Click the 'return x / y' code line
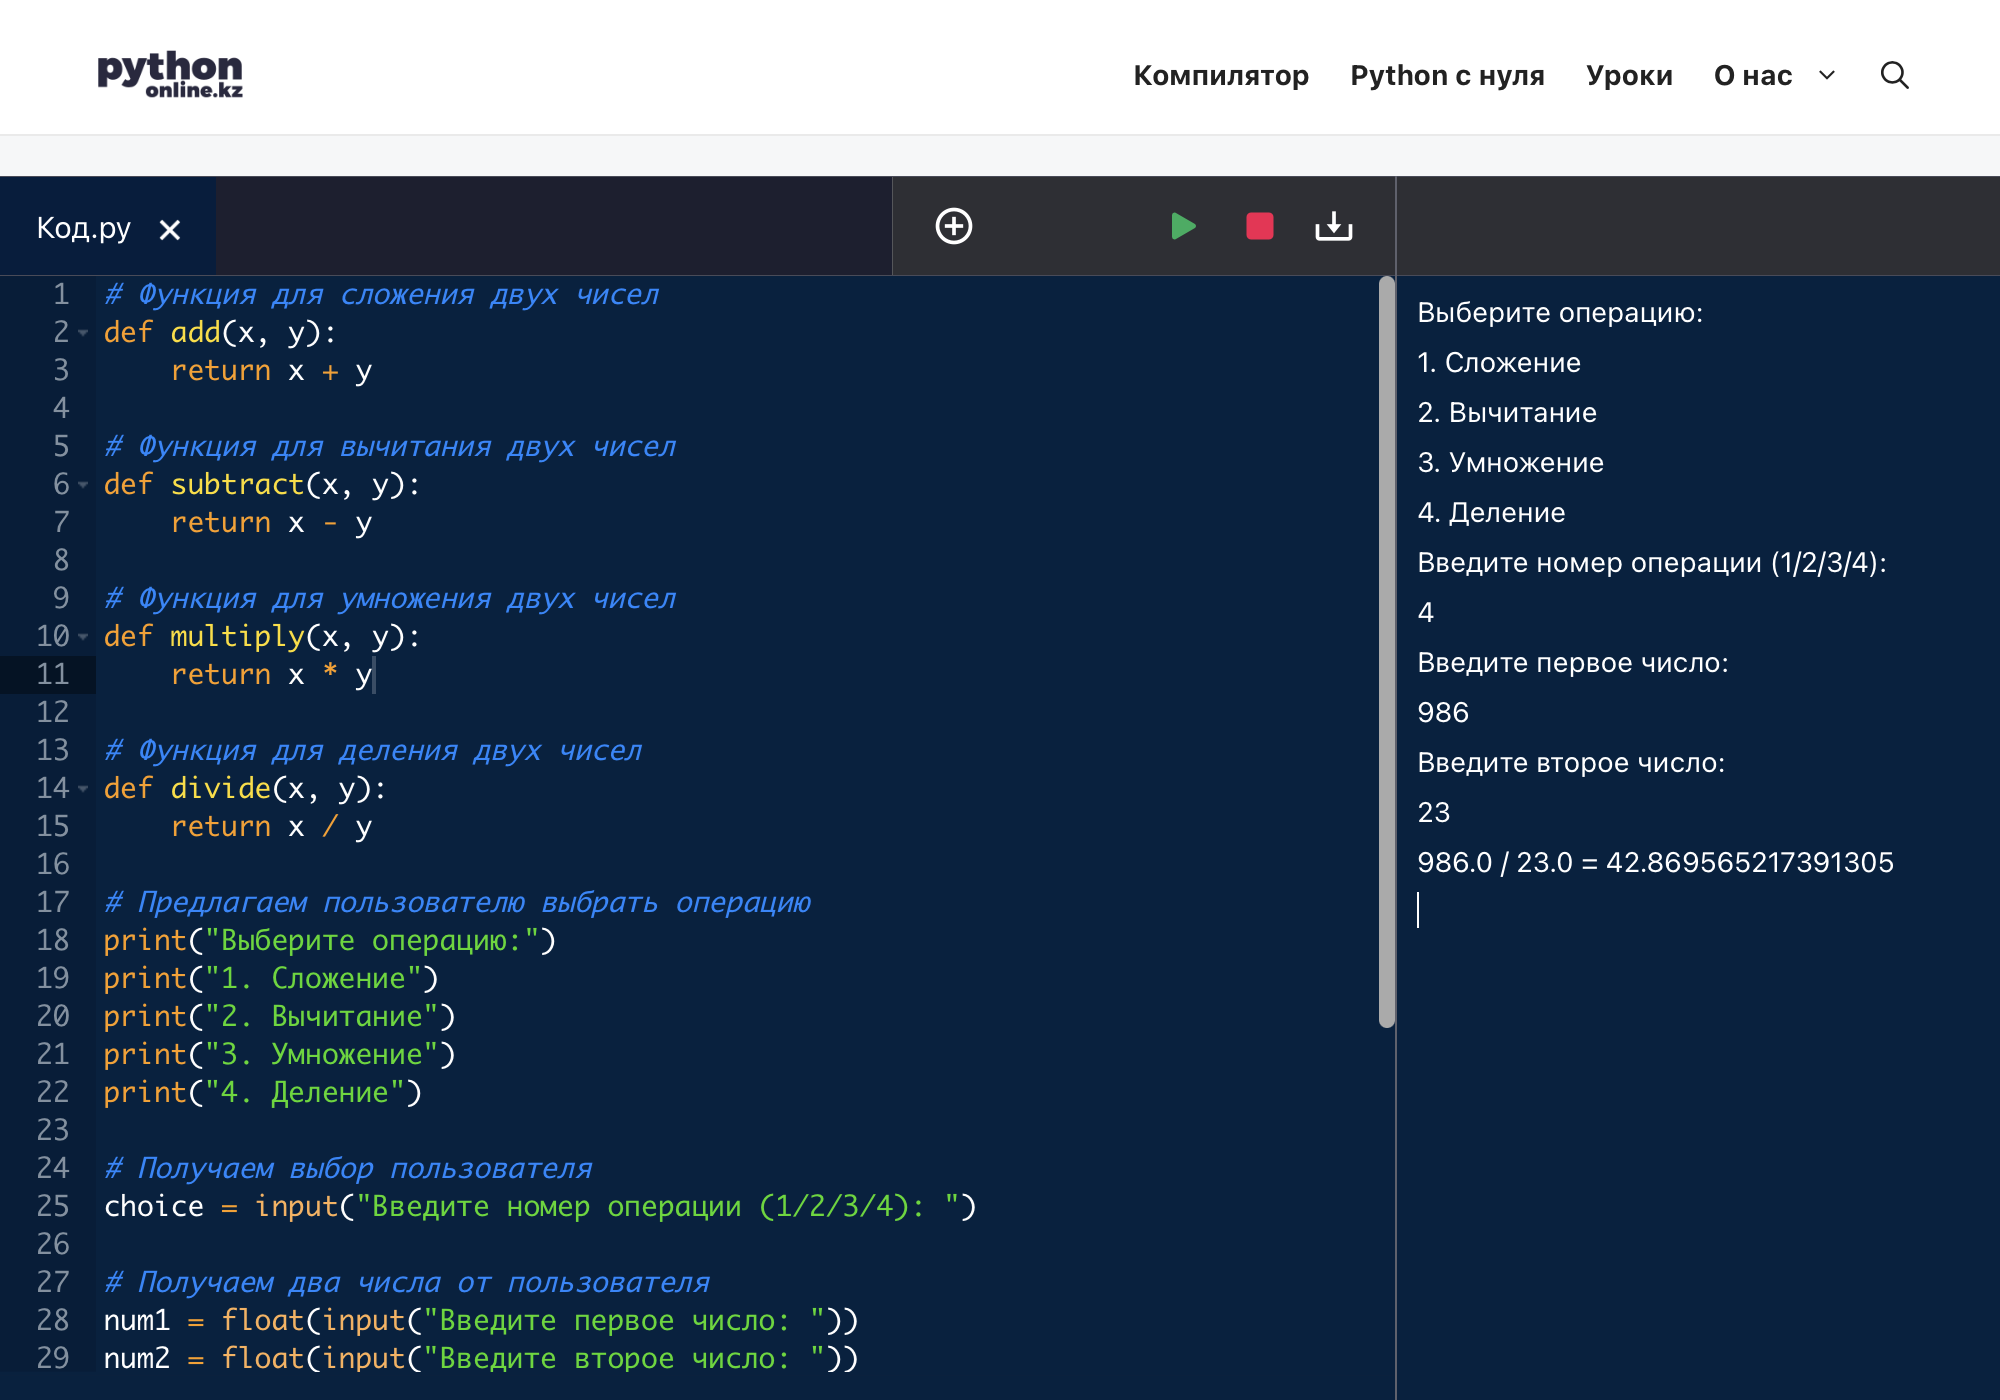Image resolution: width=2000 pixels, height=1400 pixels. coord(271,826)
